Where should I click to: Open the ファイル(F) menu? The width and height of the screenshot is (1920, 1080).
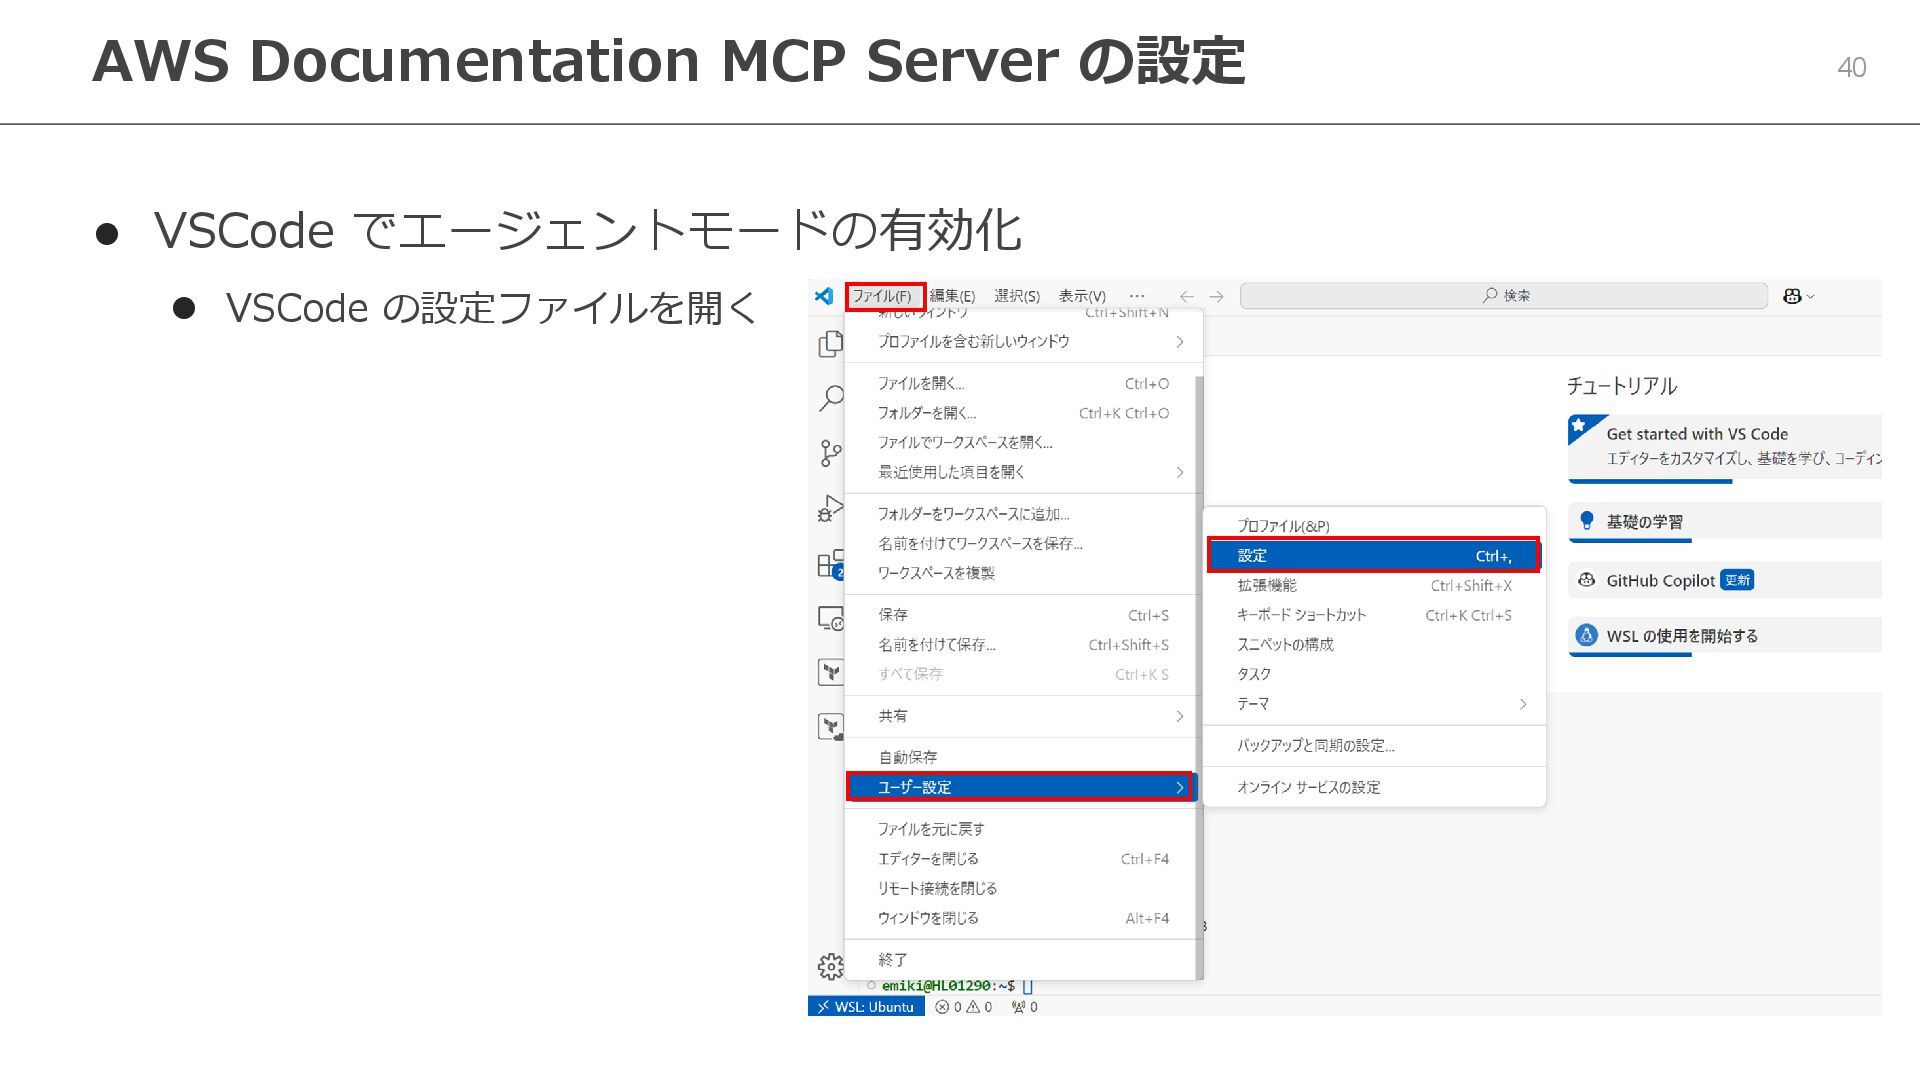884,296
